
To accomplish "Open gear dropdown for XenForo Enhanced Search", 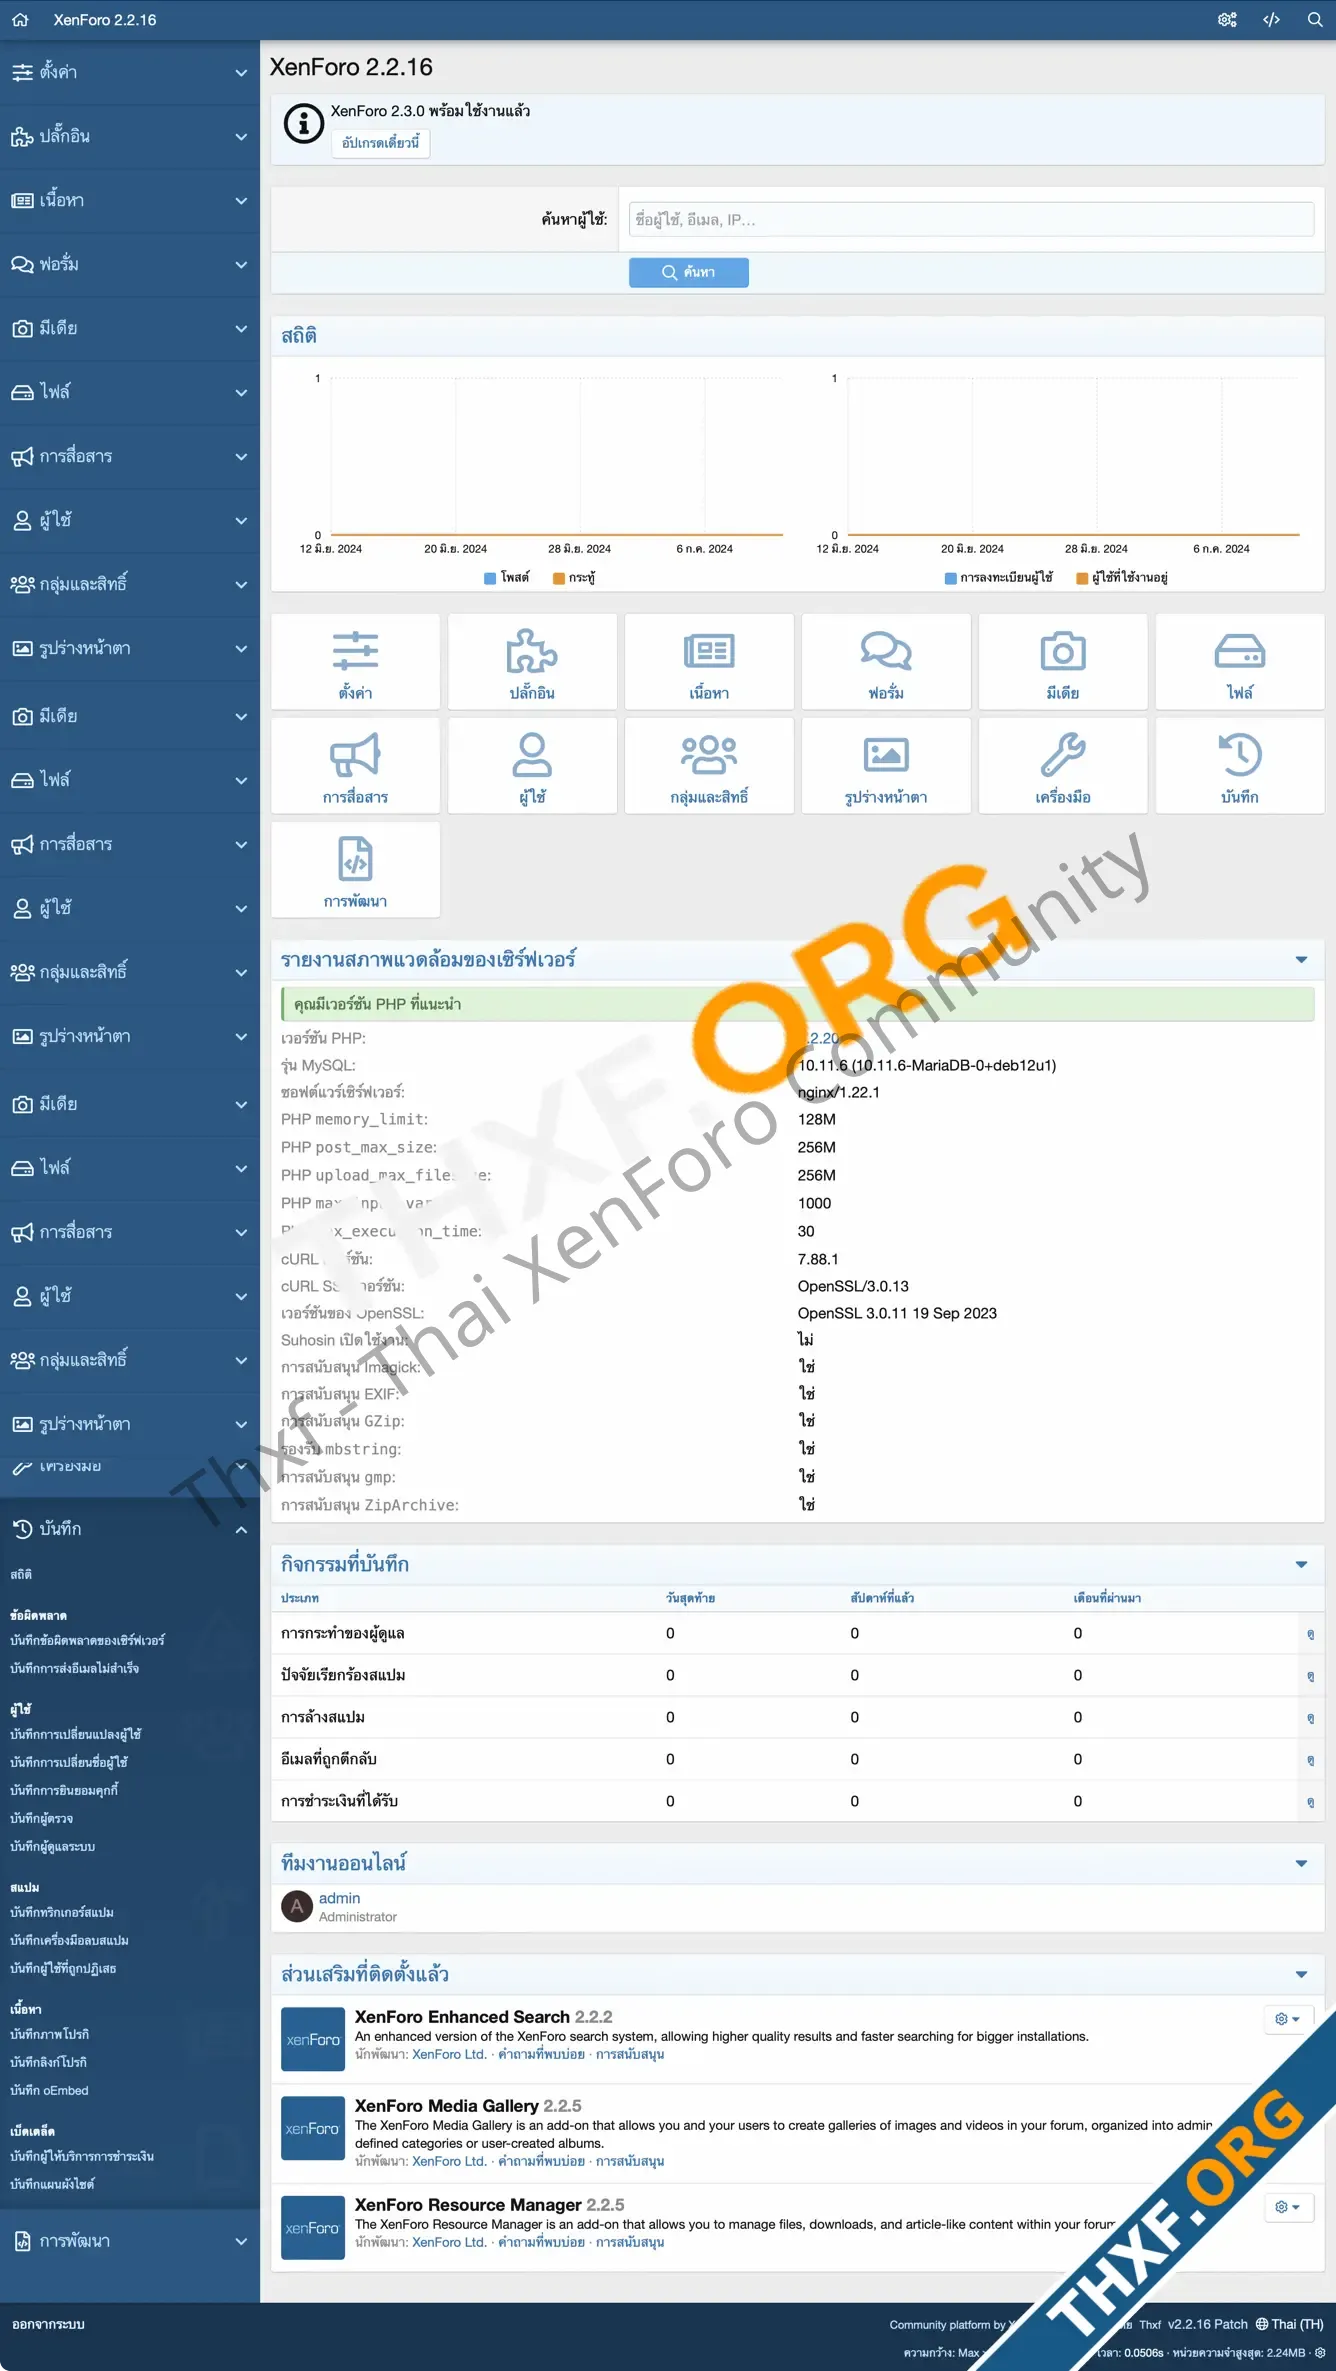I will click(1288, 2019).
